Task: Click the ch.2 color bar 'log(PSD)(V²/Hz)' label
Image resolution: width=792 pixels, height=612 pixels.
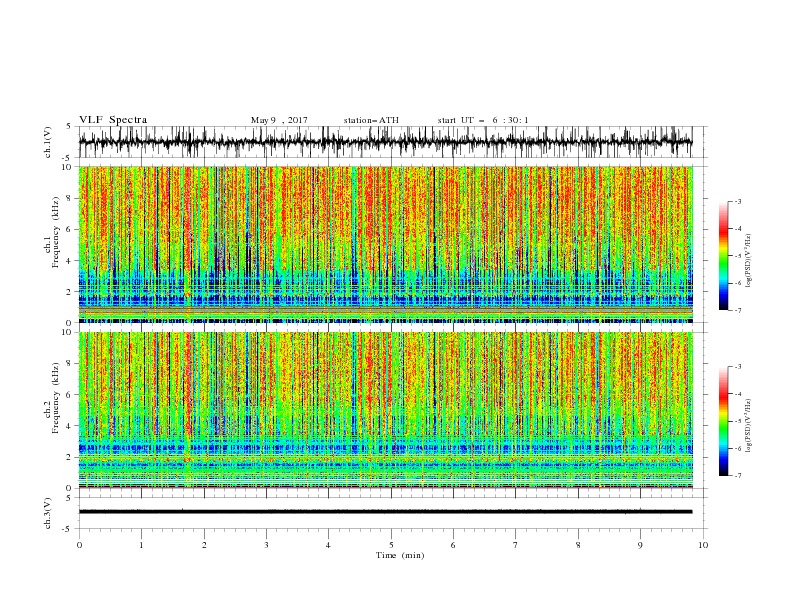Action: click(748, 425)
